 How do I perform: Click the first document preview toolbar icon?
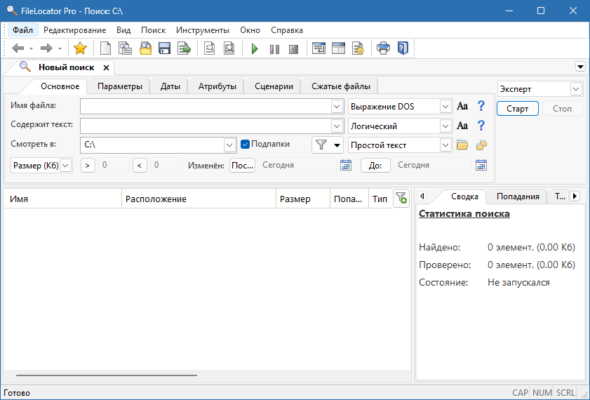[x=210, y=48]
